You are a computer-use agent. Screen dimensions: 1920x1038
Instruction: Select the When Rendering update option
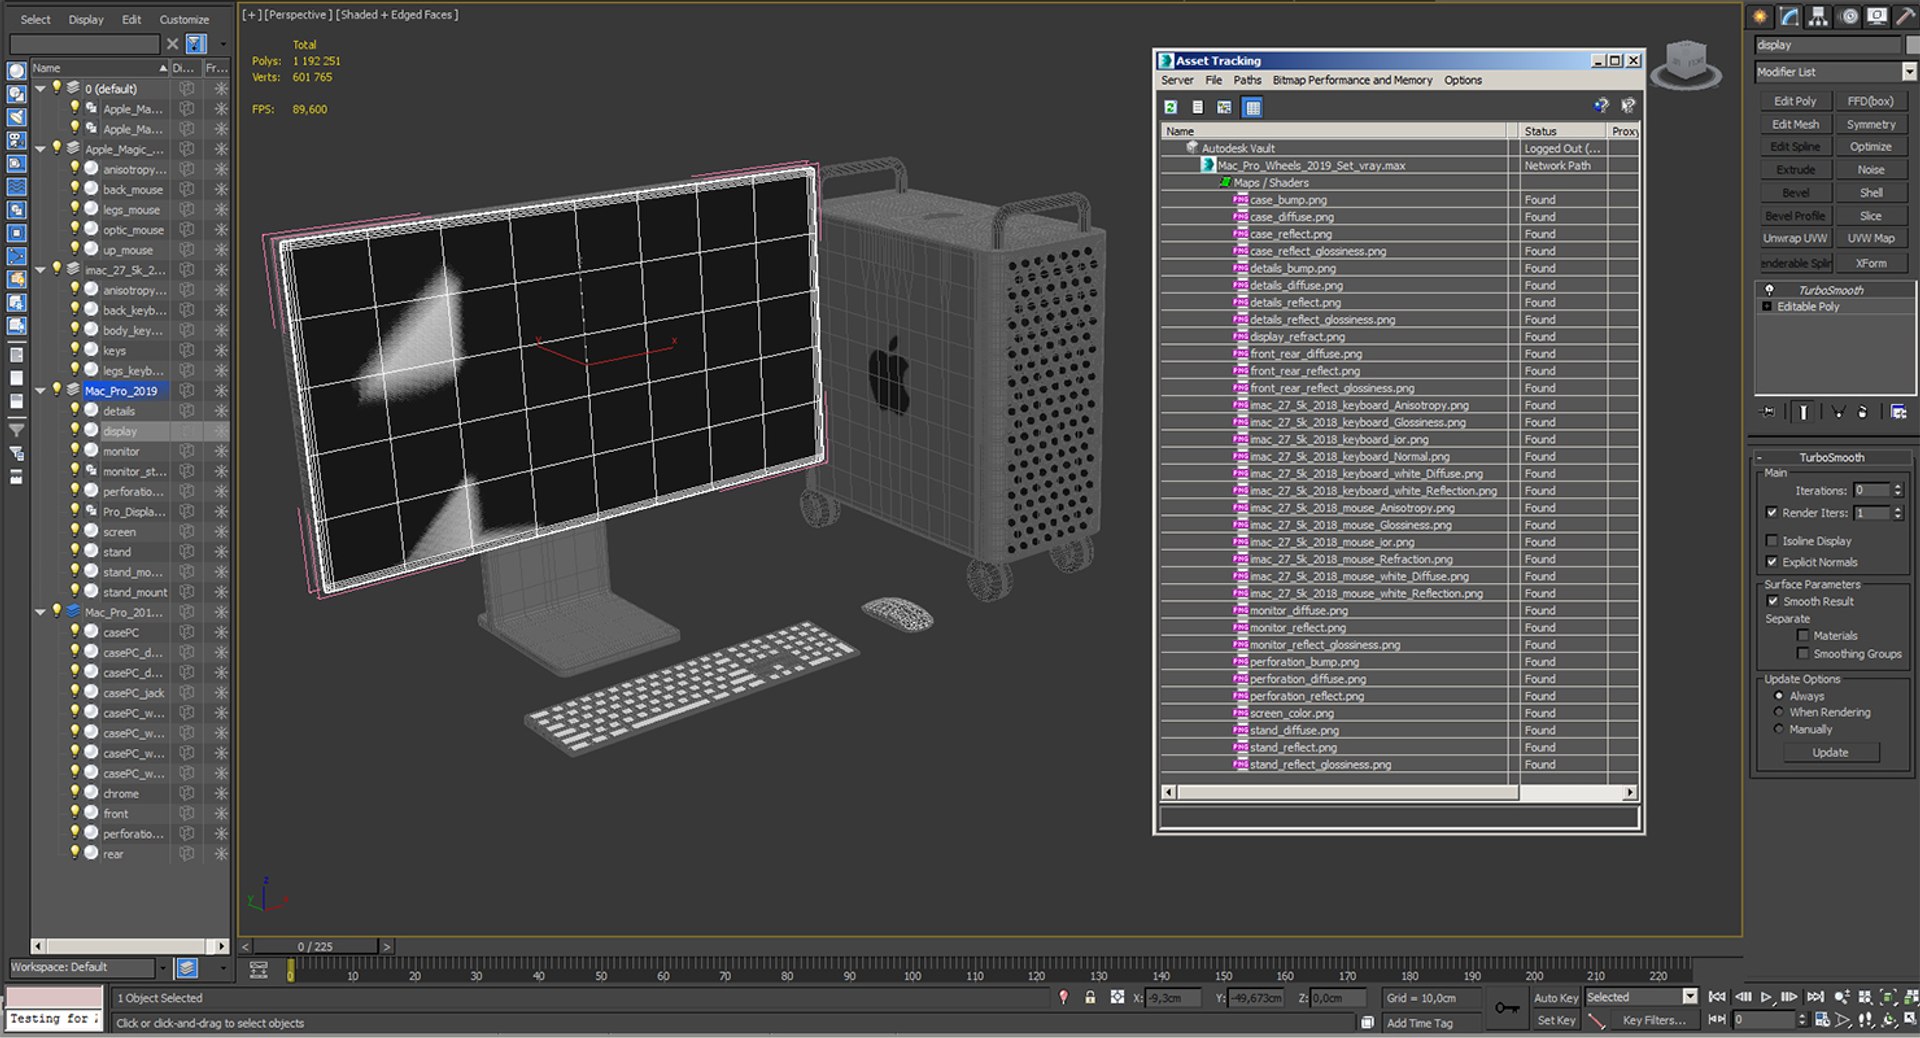(1779, 712)
